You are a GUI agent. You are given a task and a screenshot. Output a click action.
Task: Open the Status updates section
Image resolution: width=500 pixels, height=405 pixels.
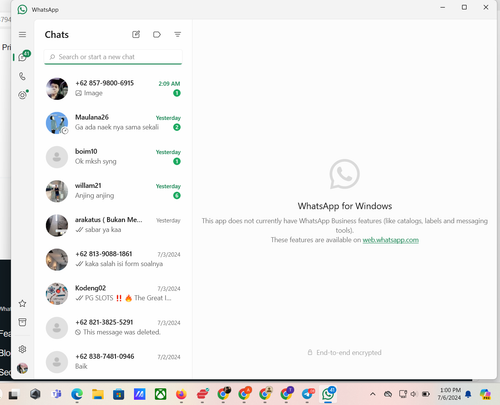point(23,95)
